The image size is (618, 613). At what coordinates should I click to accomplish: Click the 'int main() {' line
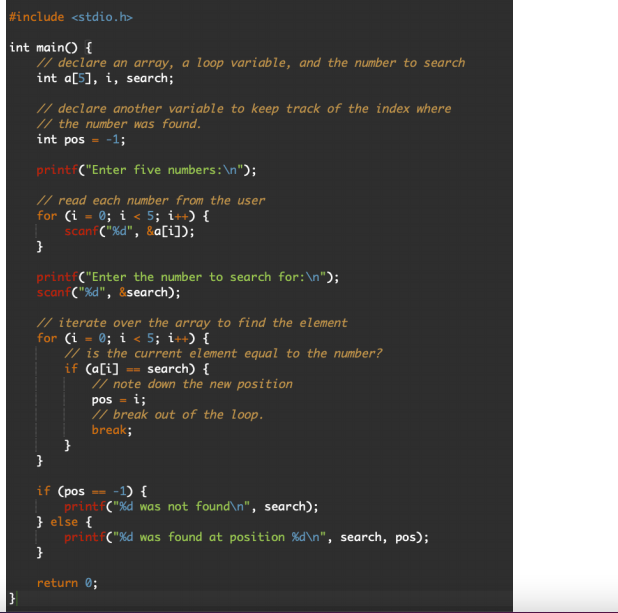point(50,48)
